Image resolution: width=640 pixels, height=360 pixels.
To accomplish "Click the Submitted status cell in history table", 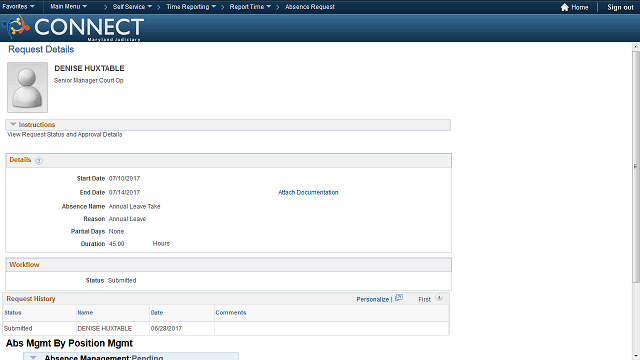I will click(x=18, y=328).
